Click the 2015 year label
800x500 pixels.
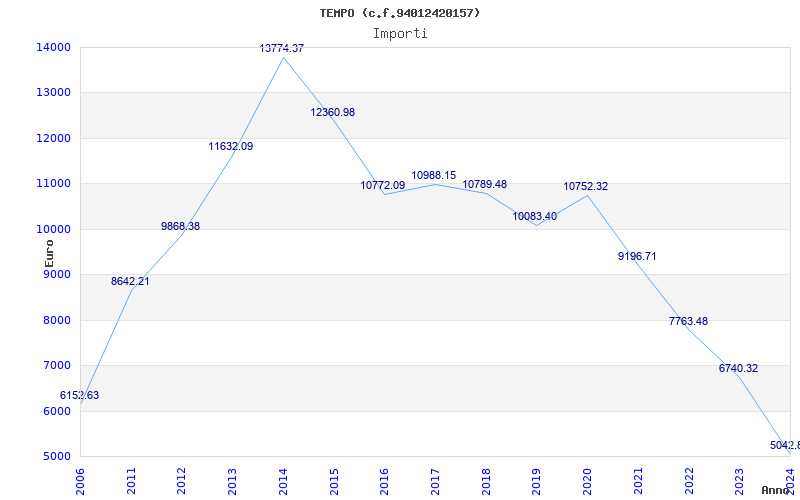coord(334,482)
